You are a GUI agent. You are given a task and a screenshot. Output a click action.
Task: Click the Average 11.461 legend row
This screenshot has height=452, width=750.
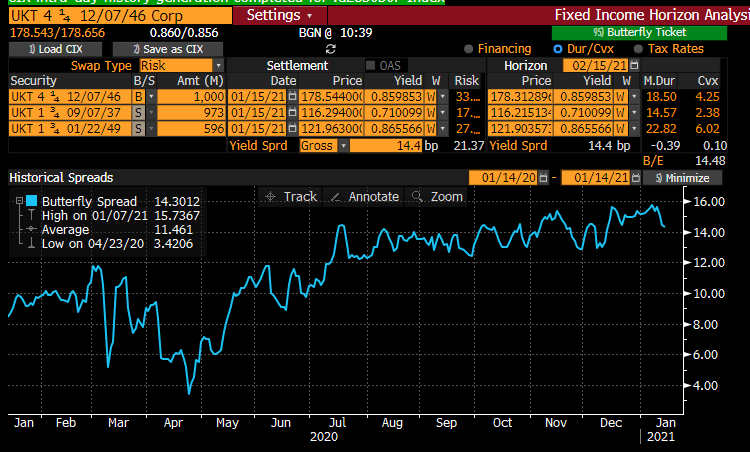[x=117, y=230]
